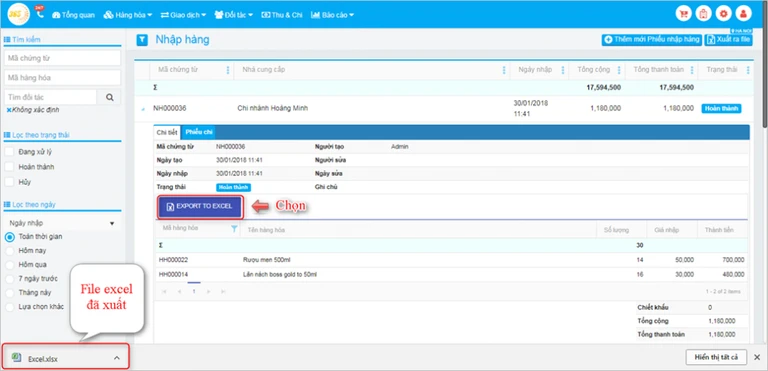This screenshot has height=371, width=768.
Task: Check the Hủy status filter
Action: coord(9,182)
